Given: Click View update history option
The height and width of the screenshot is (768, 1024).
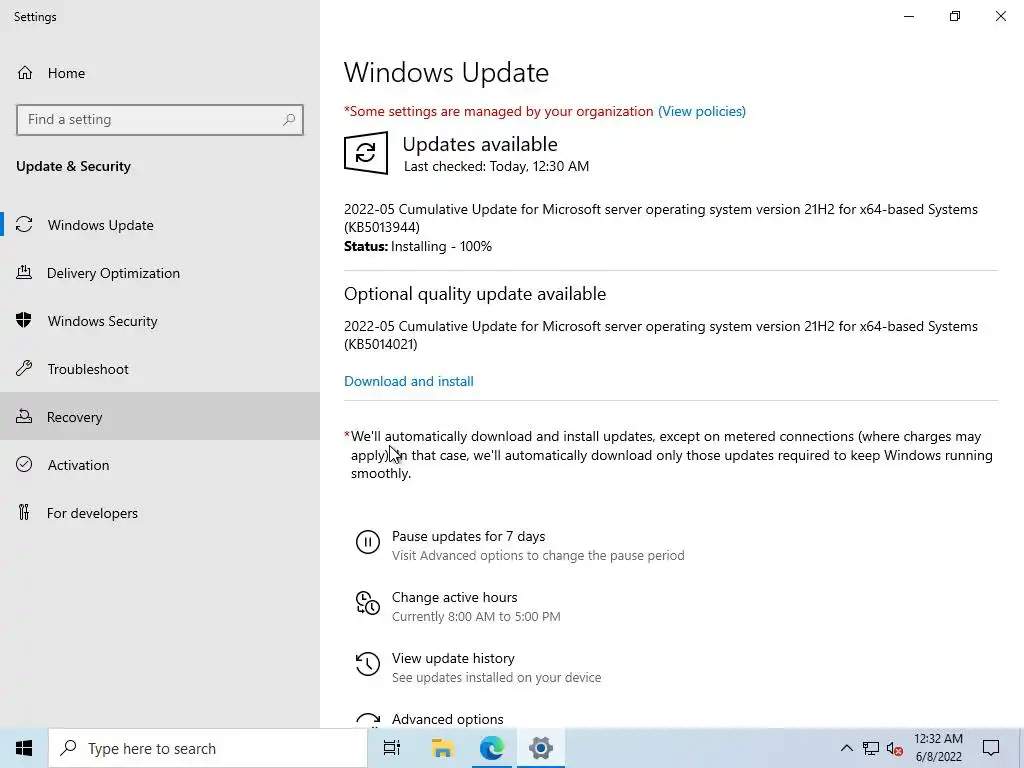Looking at the screenshot, I should point(453,658).
